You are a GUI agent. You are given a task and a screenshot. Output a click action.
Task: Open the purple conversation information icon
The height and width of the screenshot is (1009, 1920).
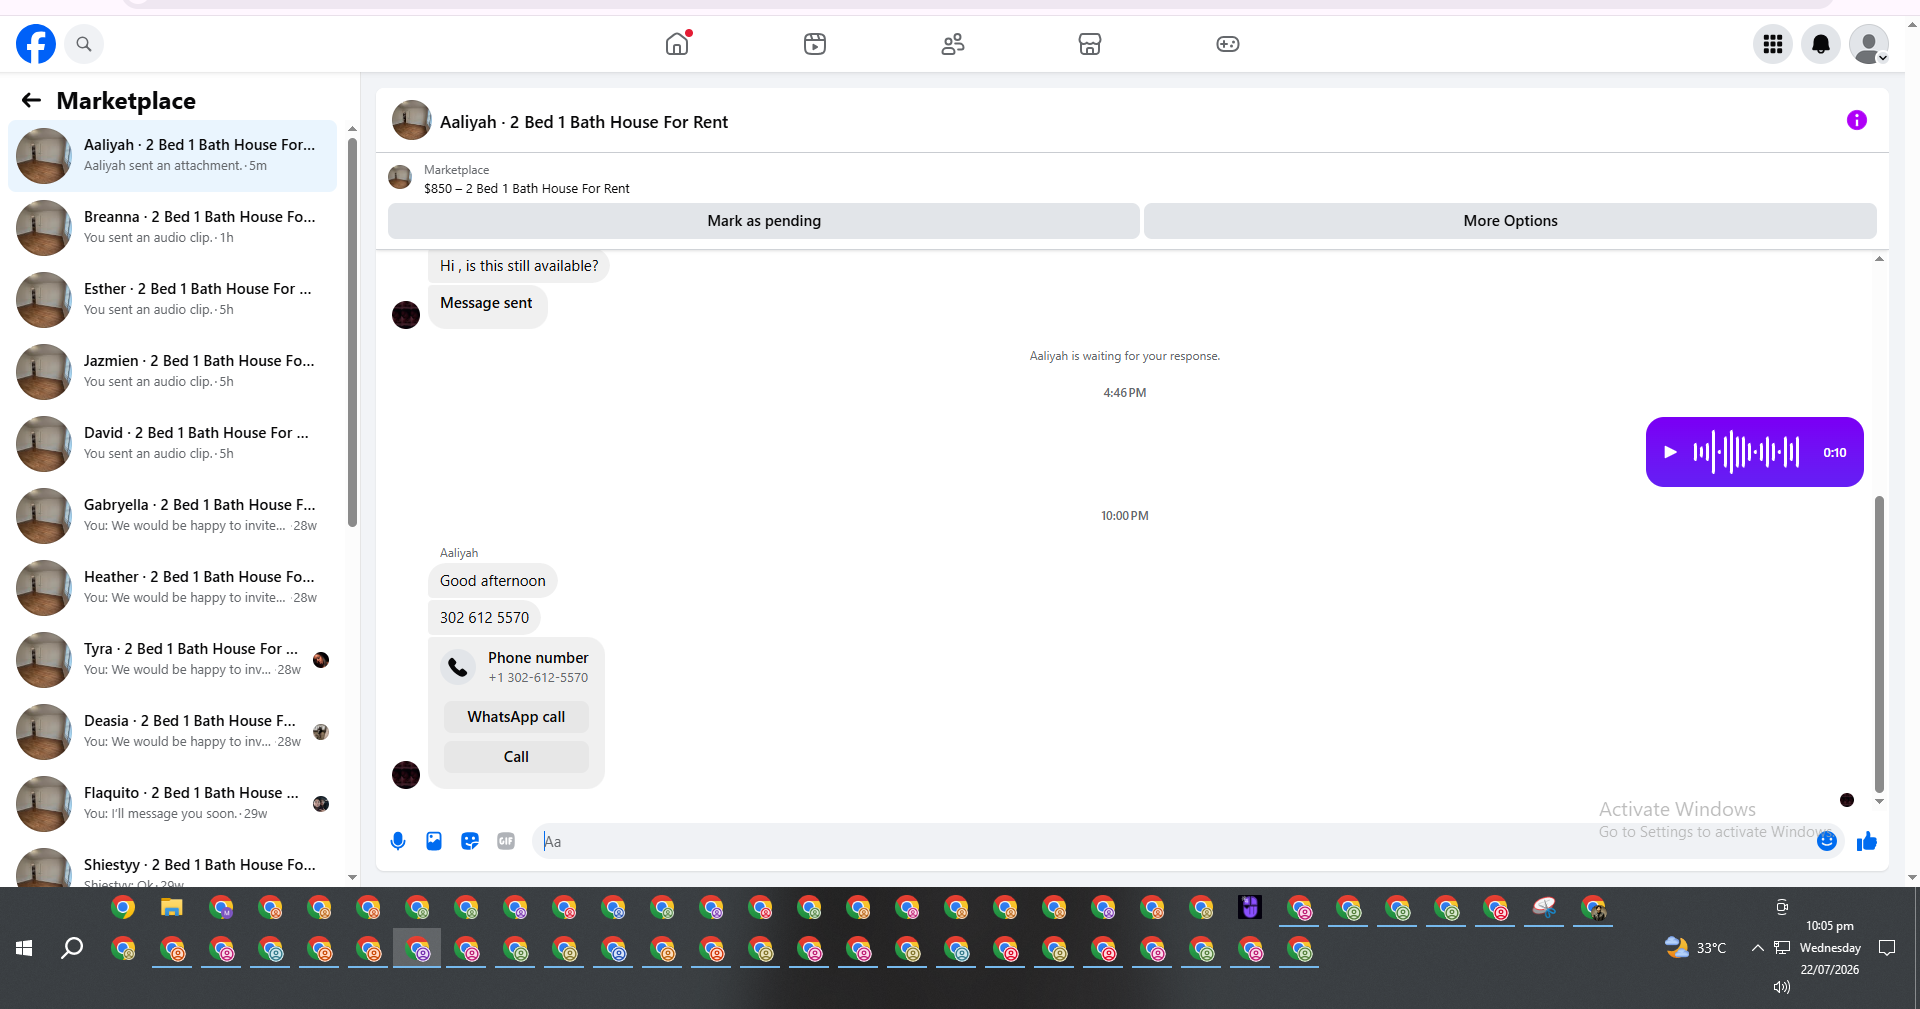1857,120
